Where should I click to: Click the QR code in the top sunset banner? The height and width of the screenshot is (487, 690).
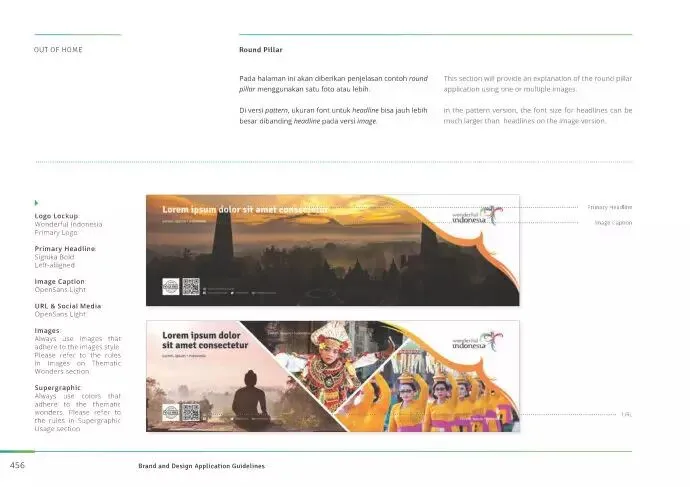(191, 286)
